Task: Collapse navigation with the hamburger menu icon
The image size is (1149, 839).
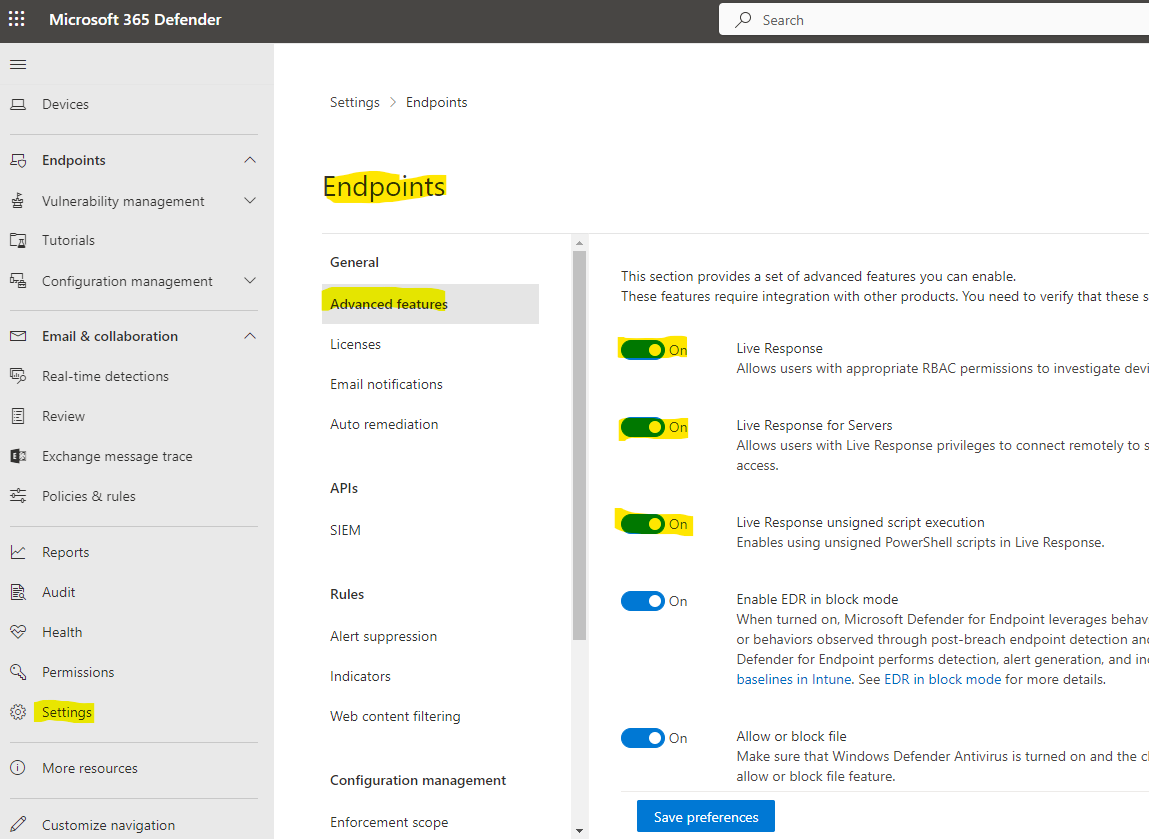Action: point(18,64)
